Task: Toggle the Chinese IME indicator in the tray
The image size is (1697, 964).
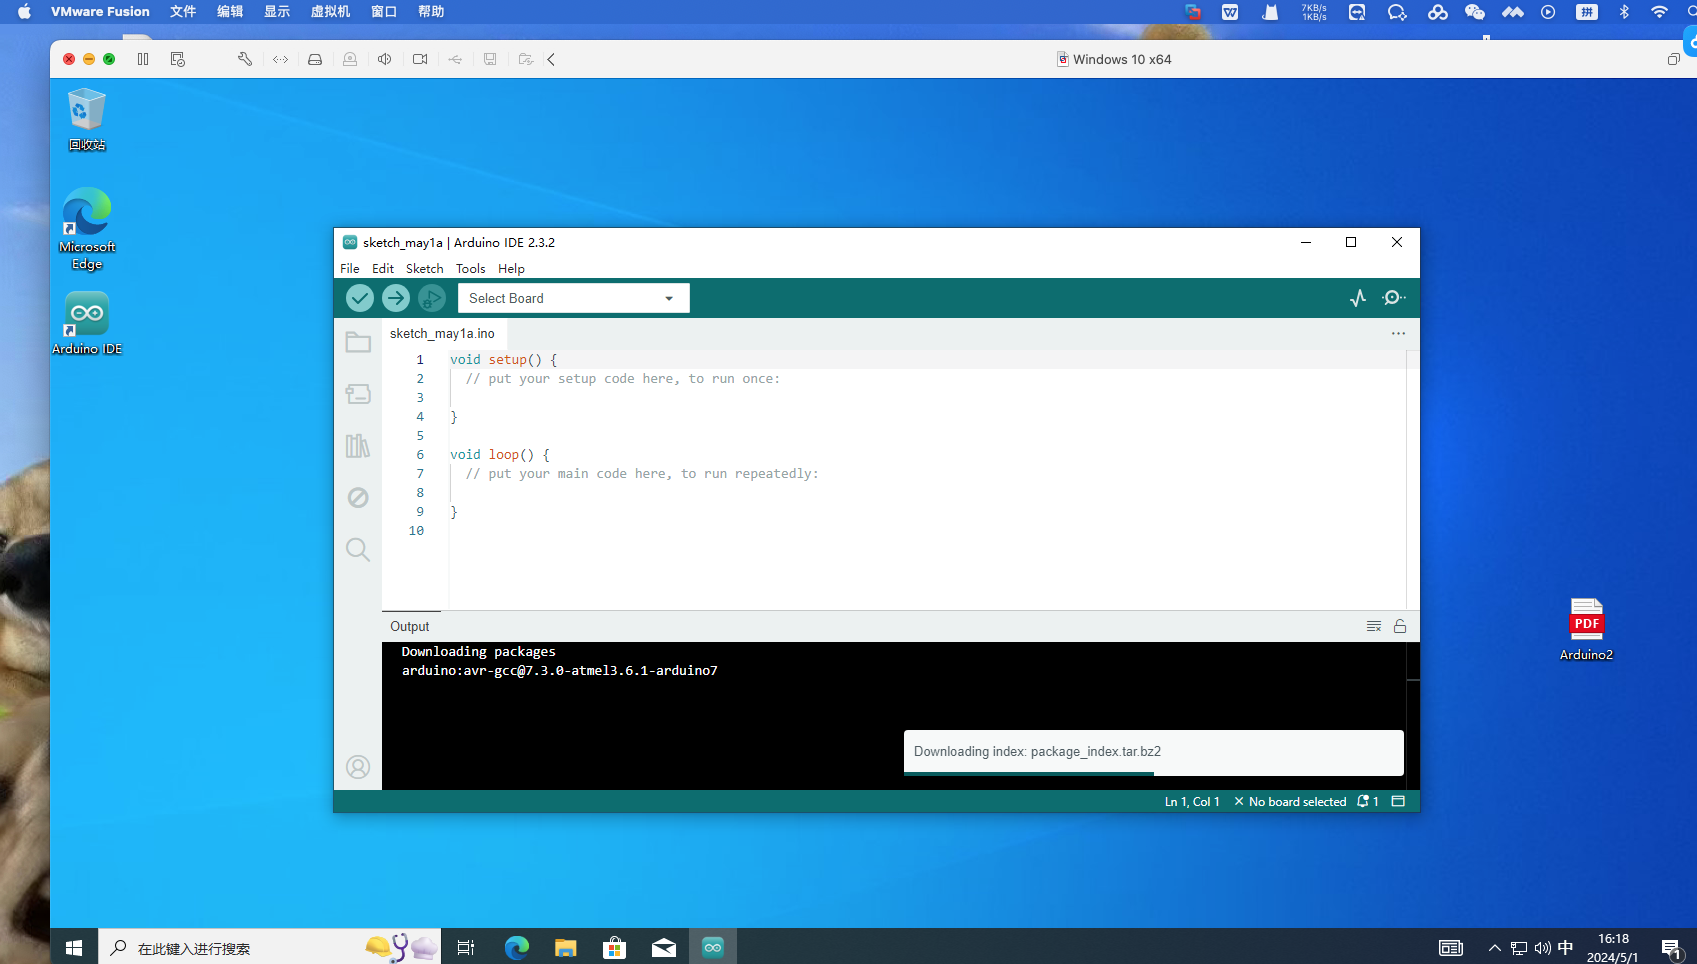Action: 1566,948
